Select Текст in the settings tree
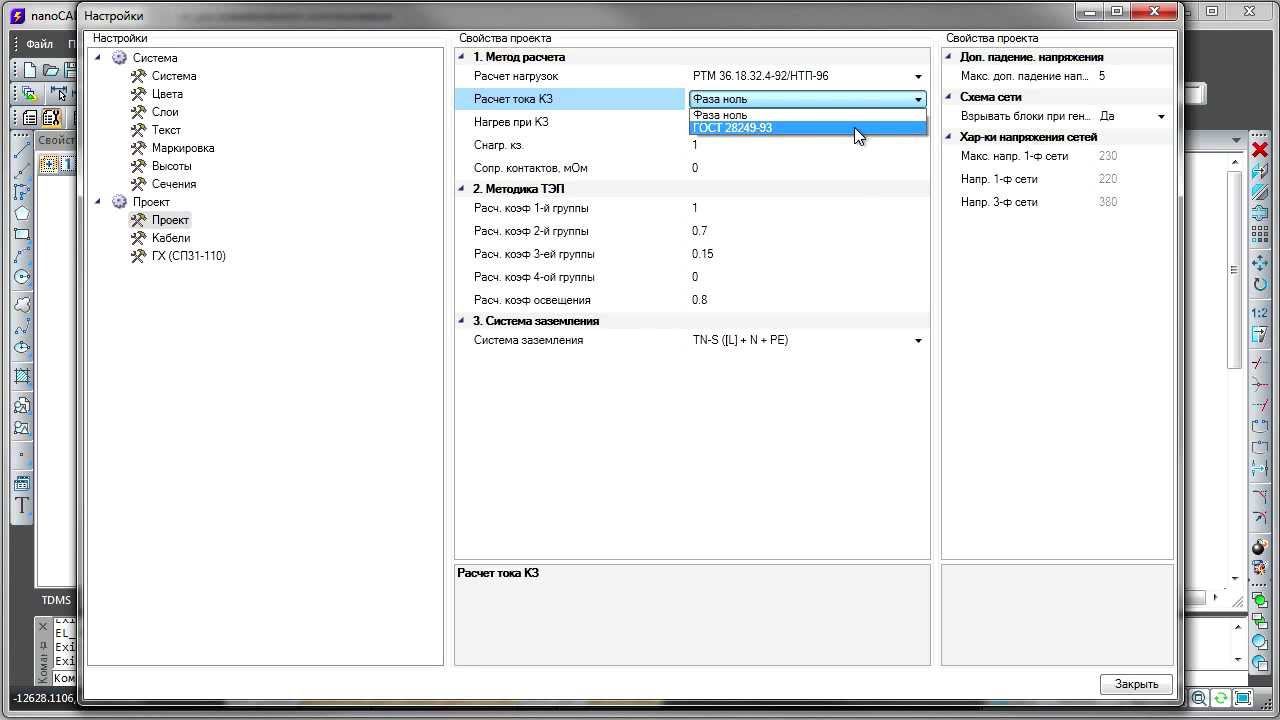This screenshot has height=720, width=1280. (166, 130)
